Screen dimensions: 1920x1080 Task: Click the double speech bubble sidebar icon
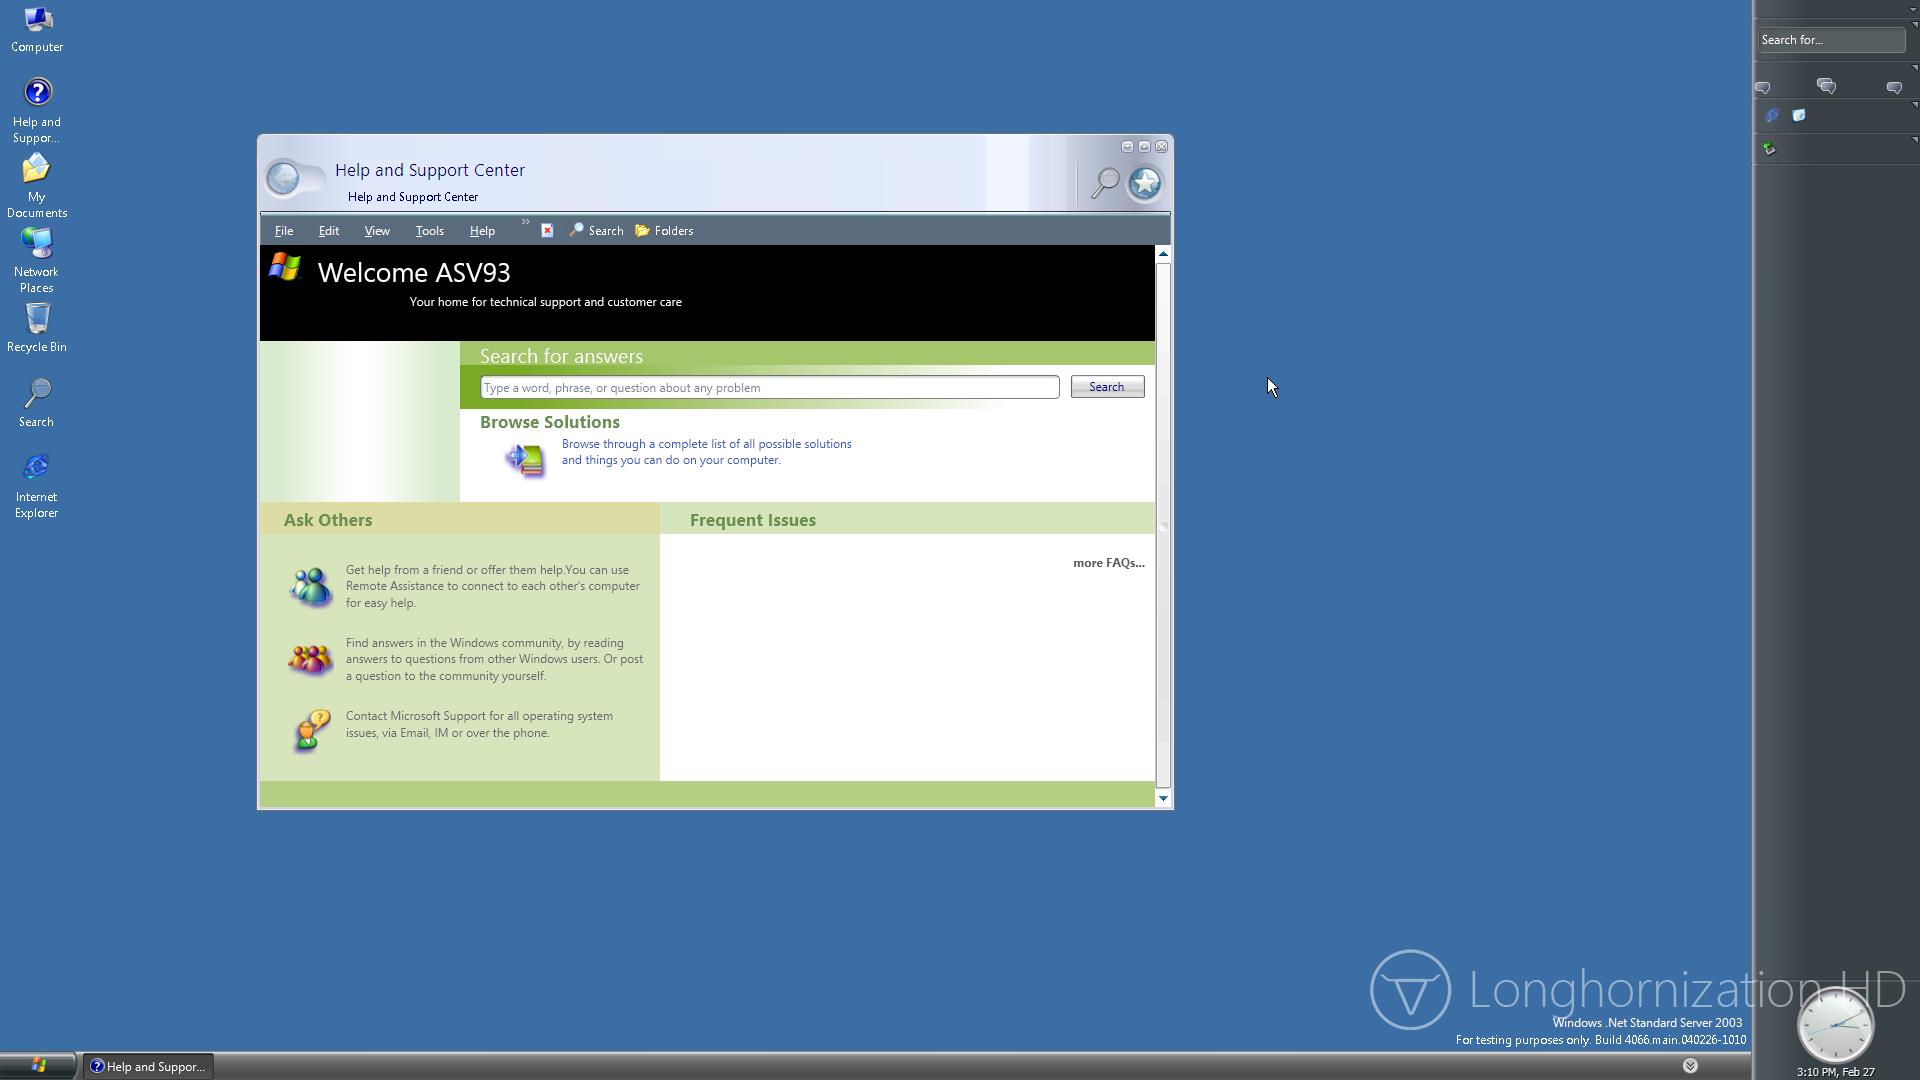click(1826, 87)
